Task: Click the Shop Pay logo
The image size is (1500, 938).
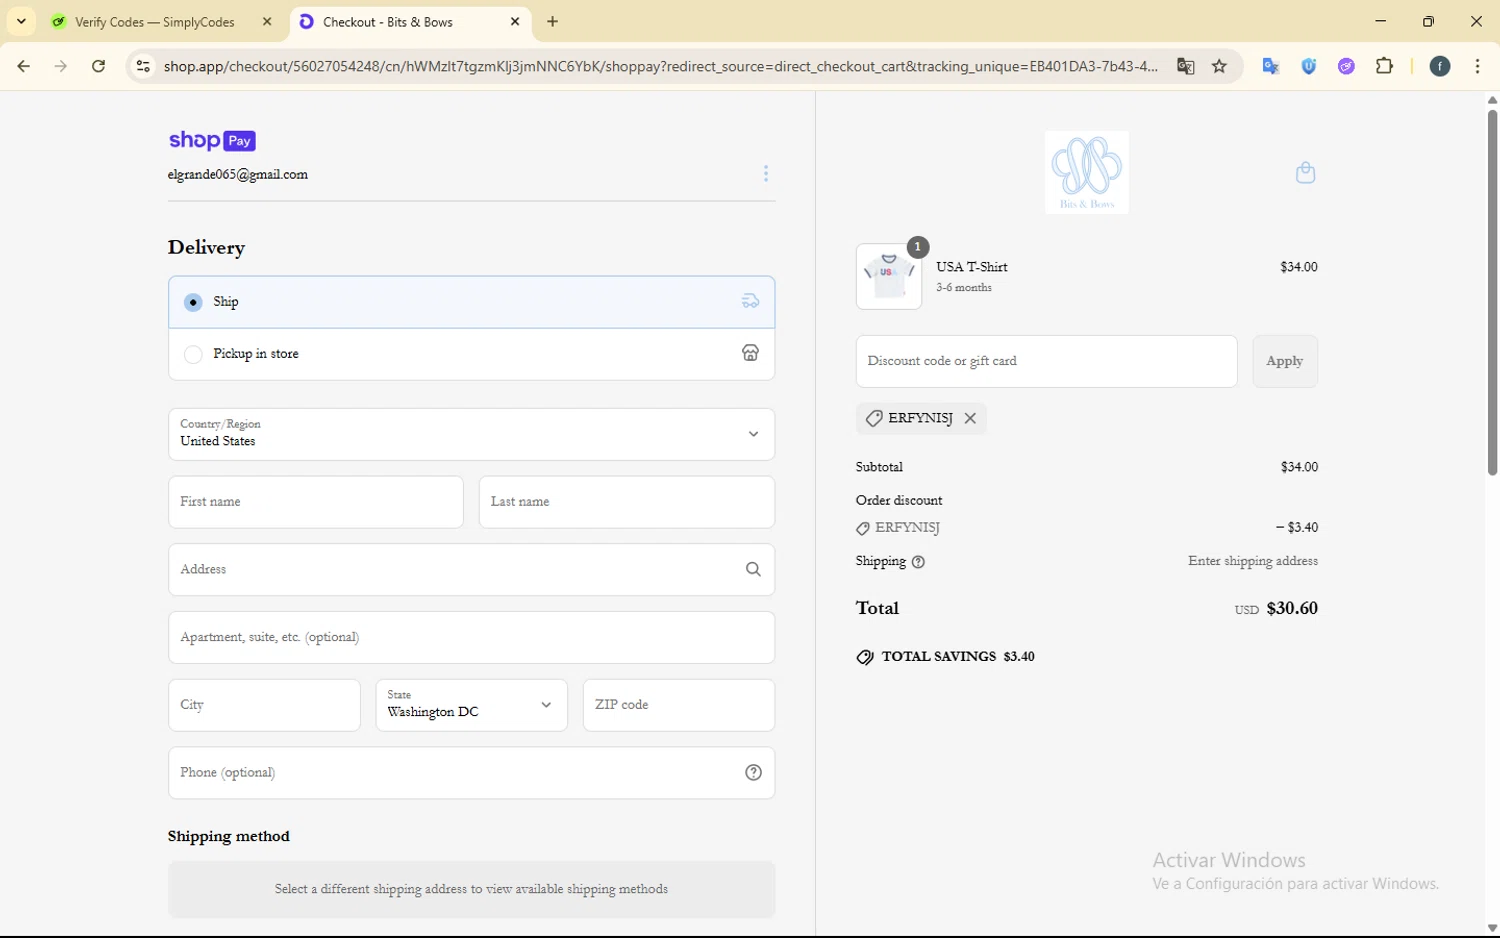Action: click(212, 141)
